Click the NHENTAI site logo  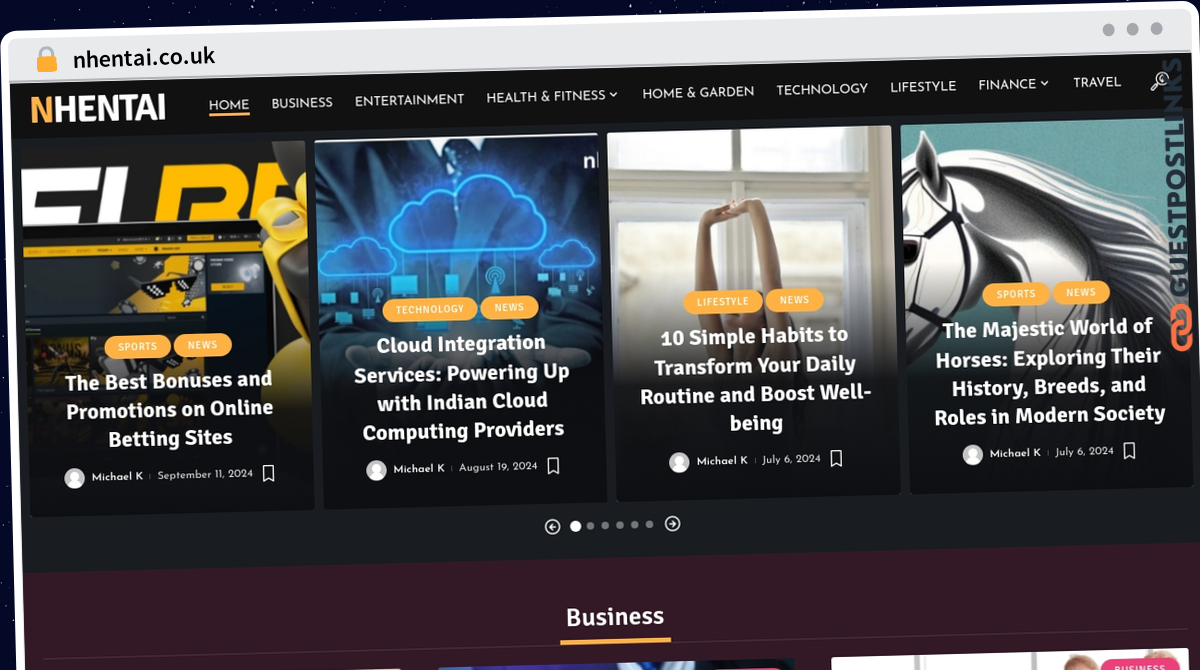(98, 108)
